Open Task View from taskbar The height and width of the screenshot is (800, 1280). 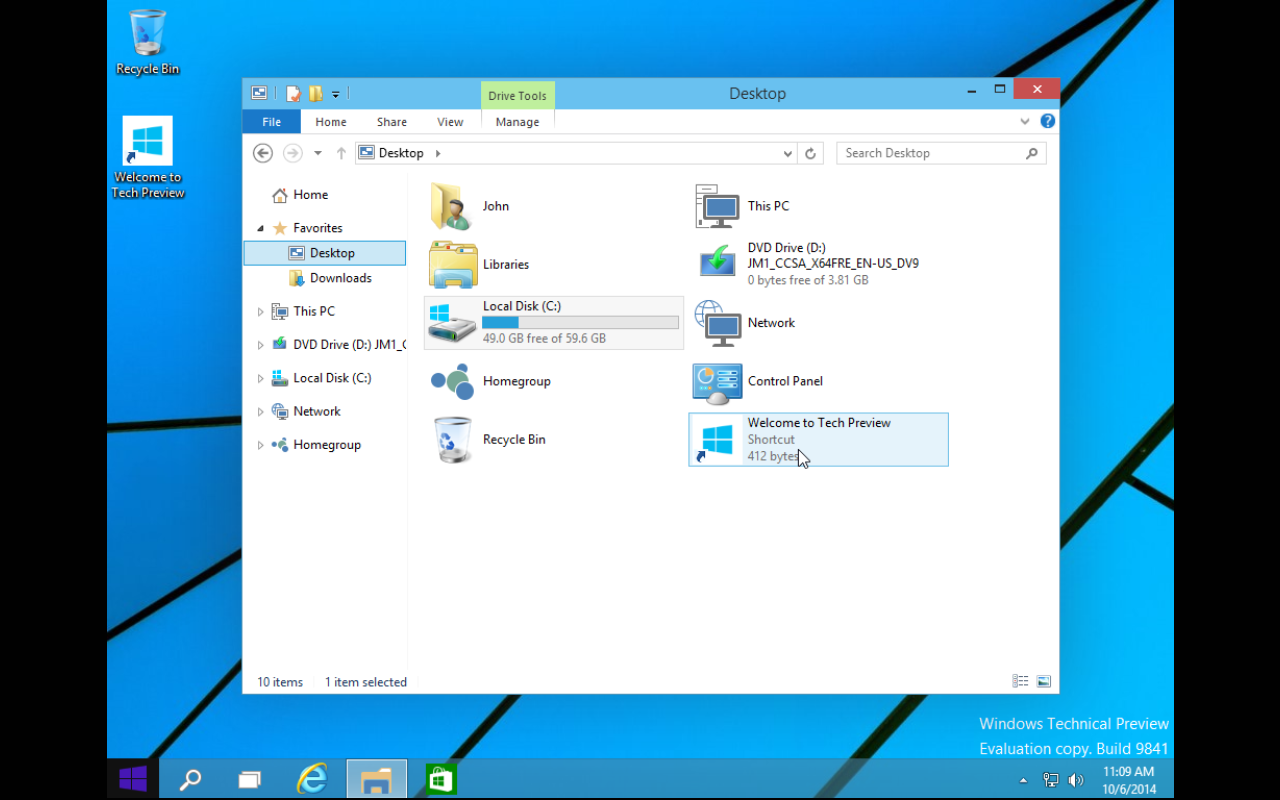pos(249,778)
